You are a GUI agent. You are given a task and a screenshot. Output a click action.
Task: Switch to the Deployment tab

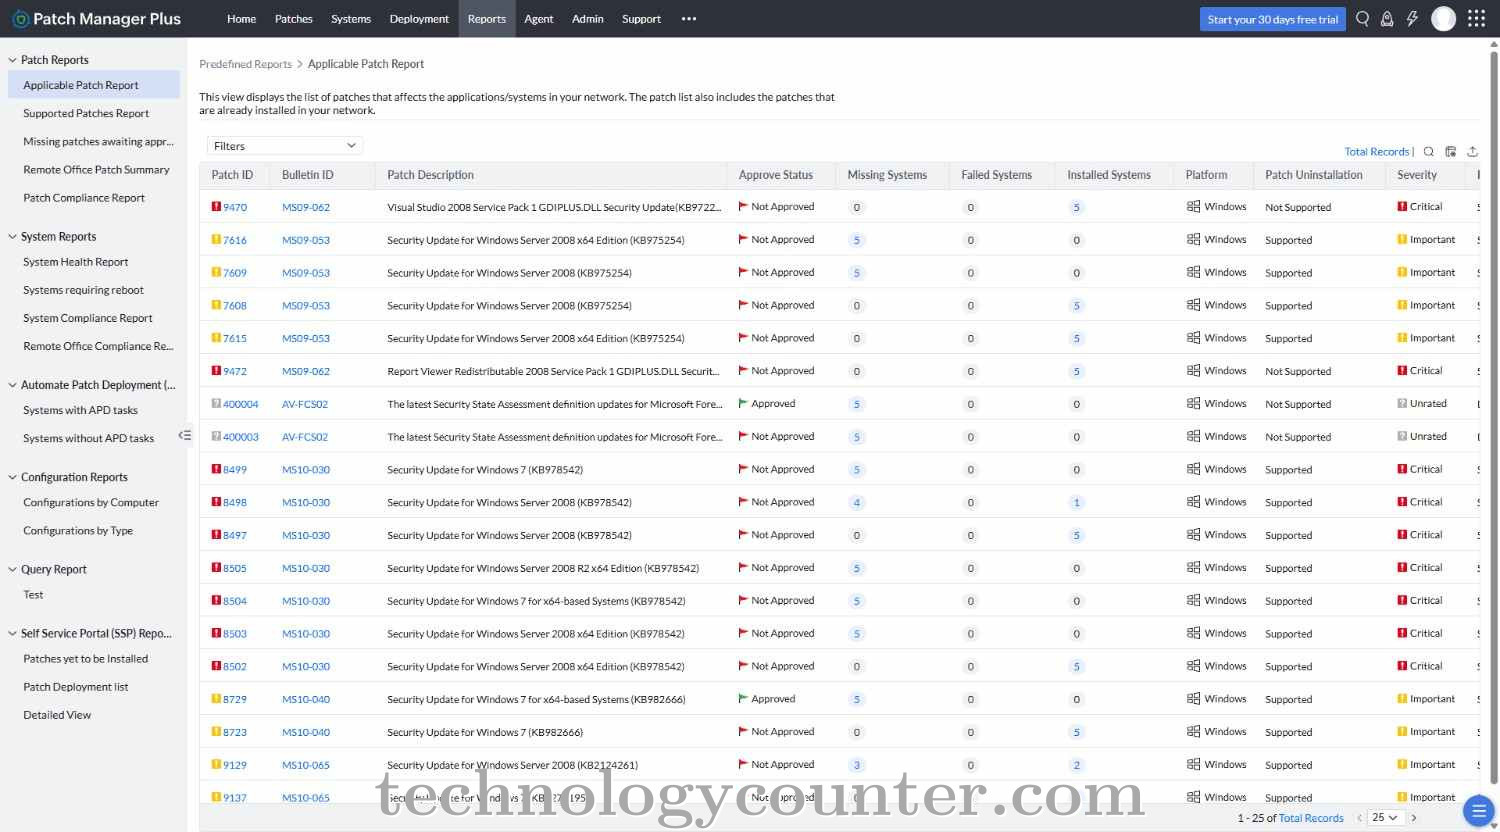[419, 19]
